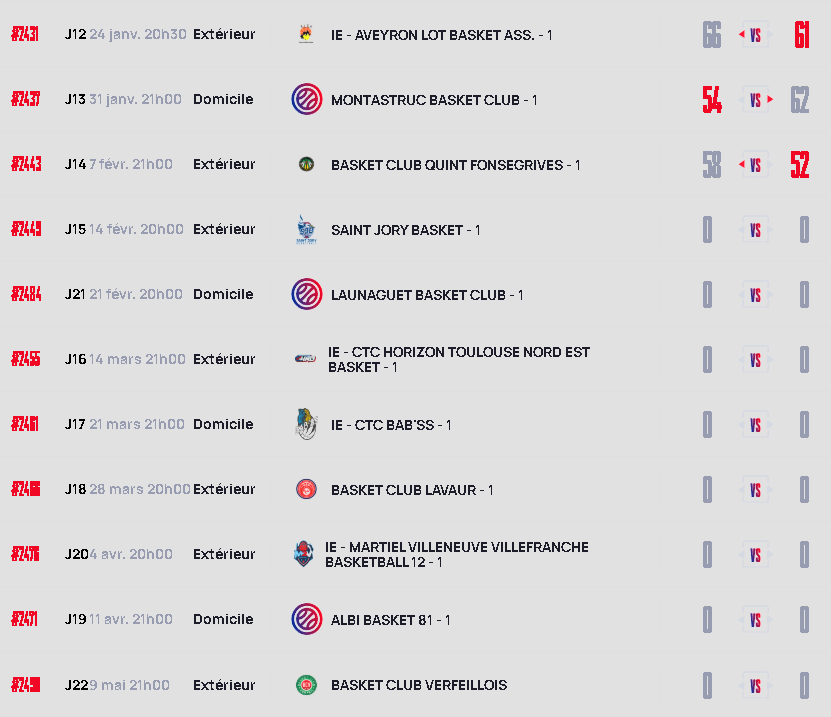Click the Basket Club Quint Fonsegrives logo
This screenshot has height=717, width=831.
(x=306, y=165)
